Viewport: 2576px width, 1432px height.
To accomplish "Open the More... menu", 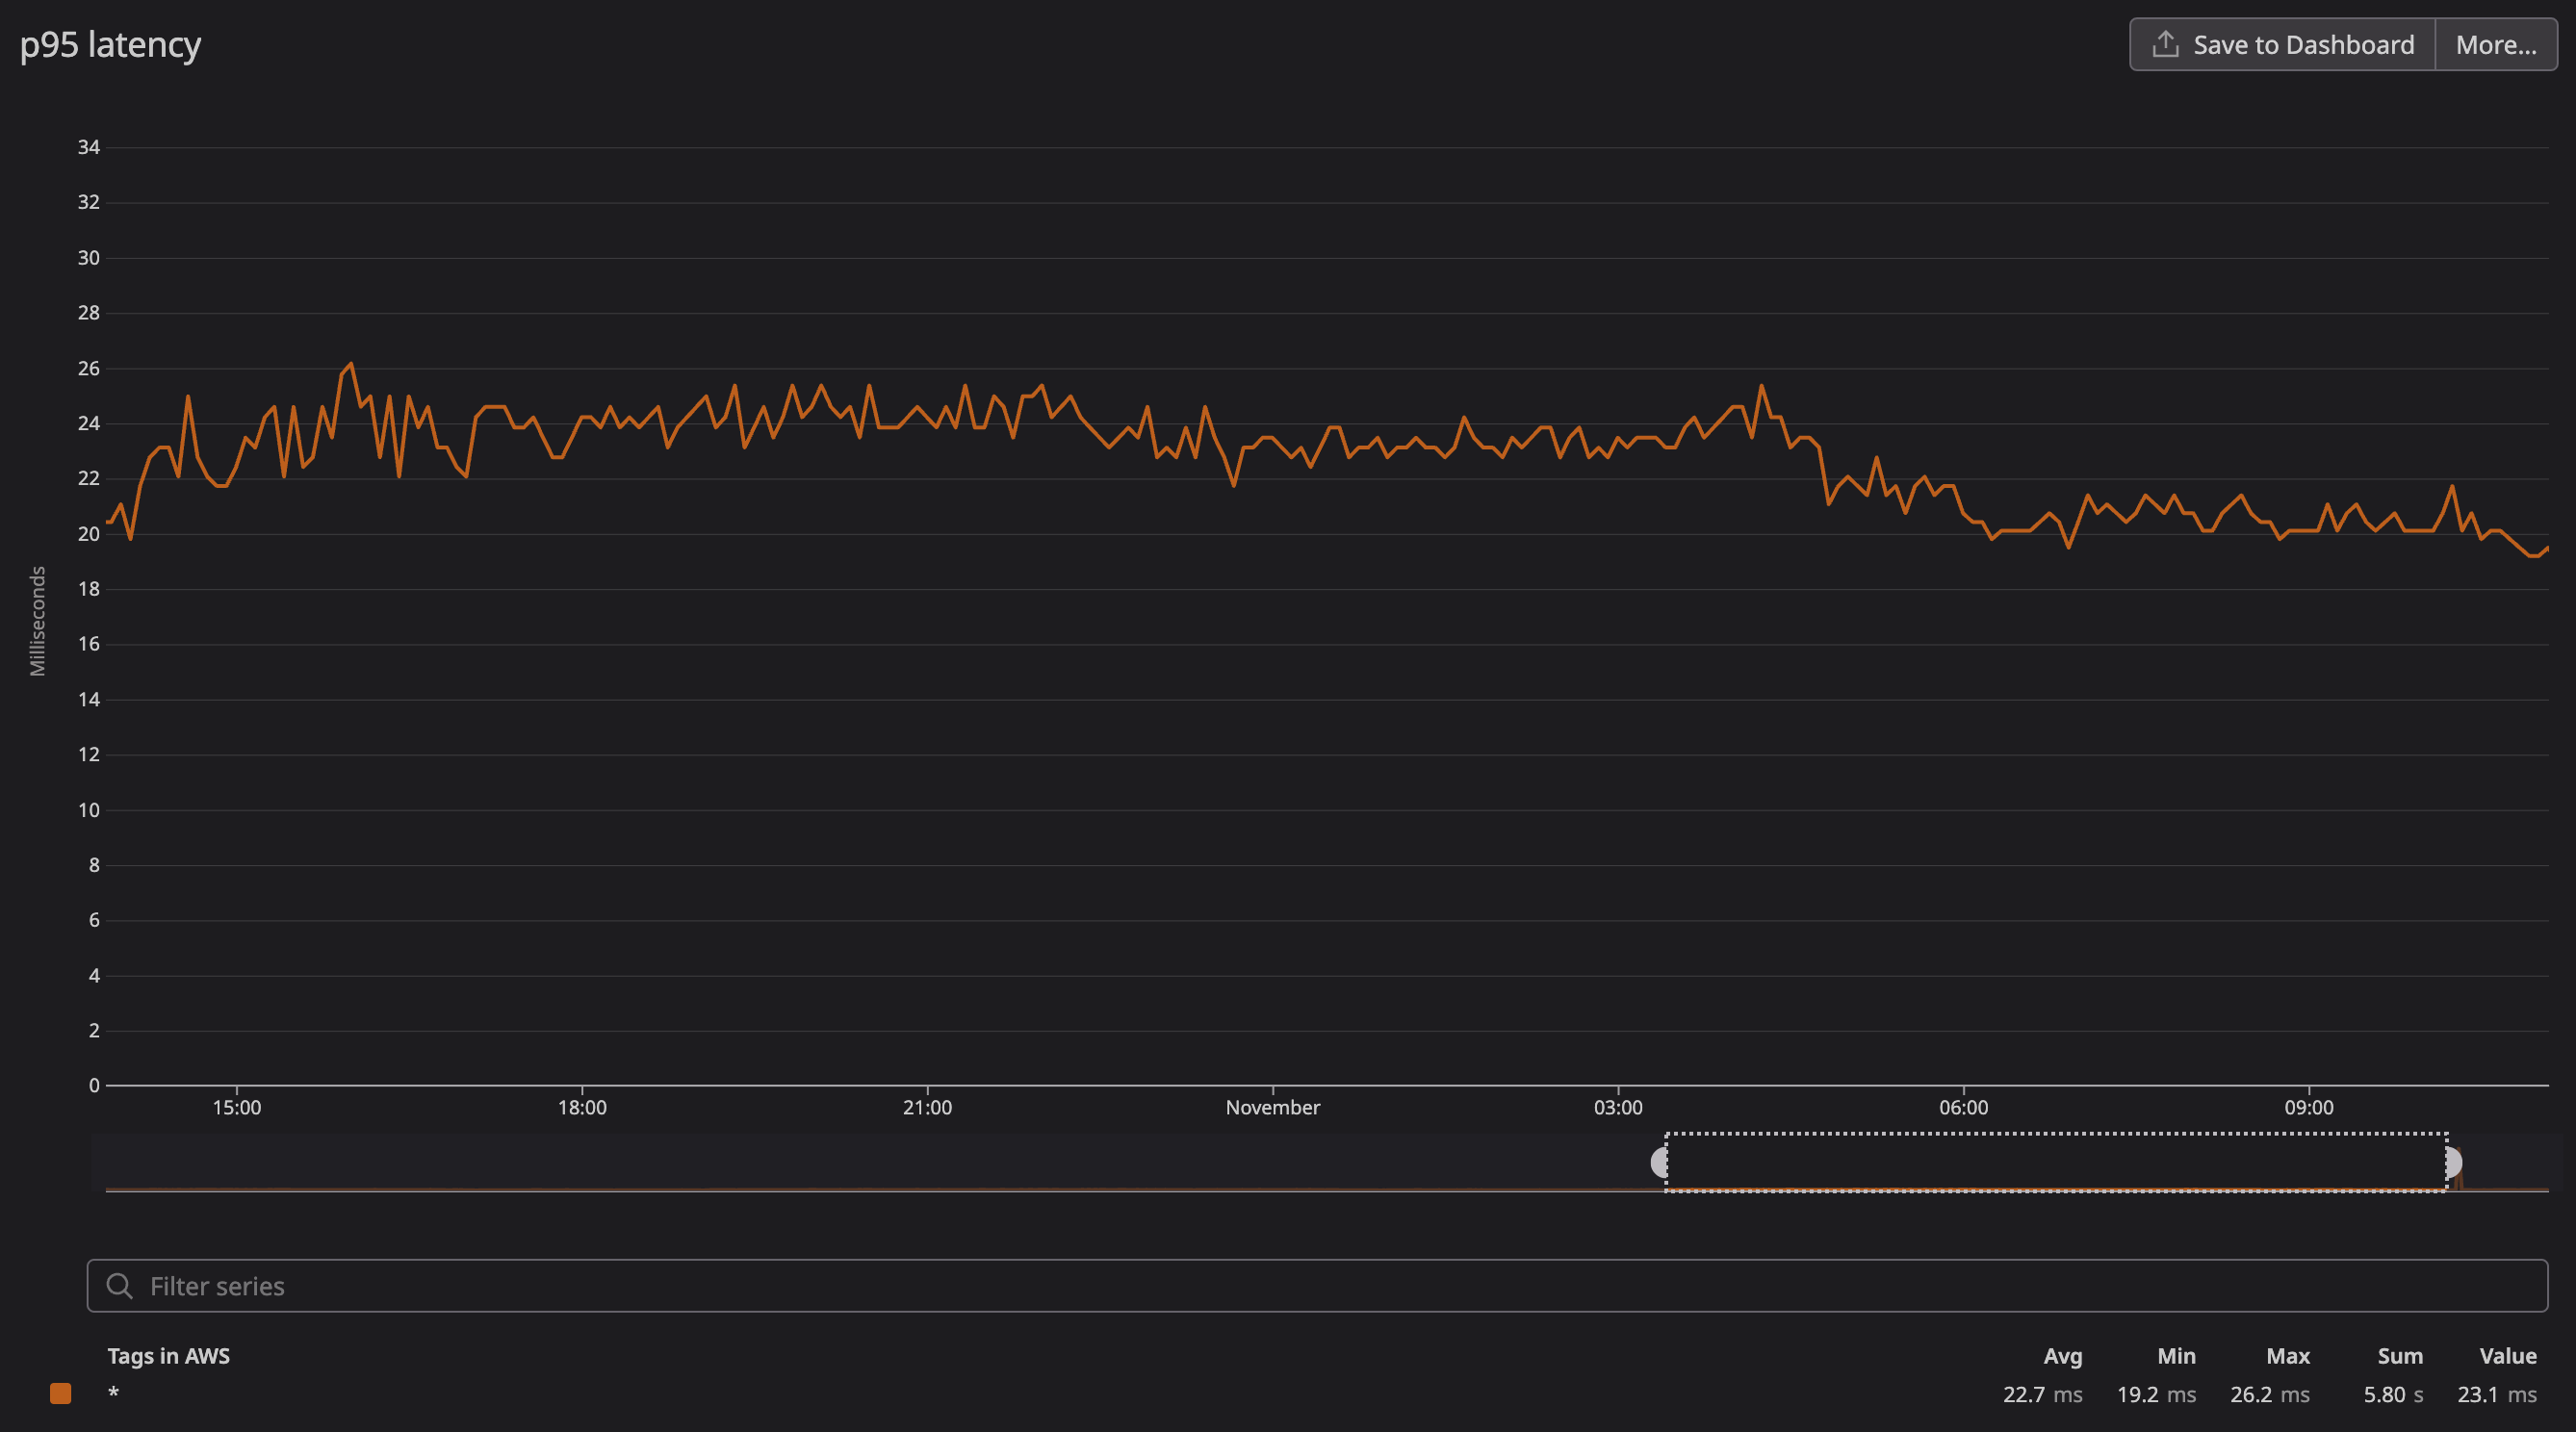I will [2495, 45].
